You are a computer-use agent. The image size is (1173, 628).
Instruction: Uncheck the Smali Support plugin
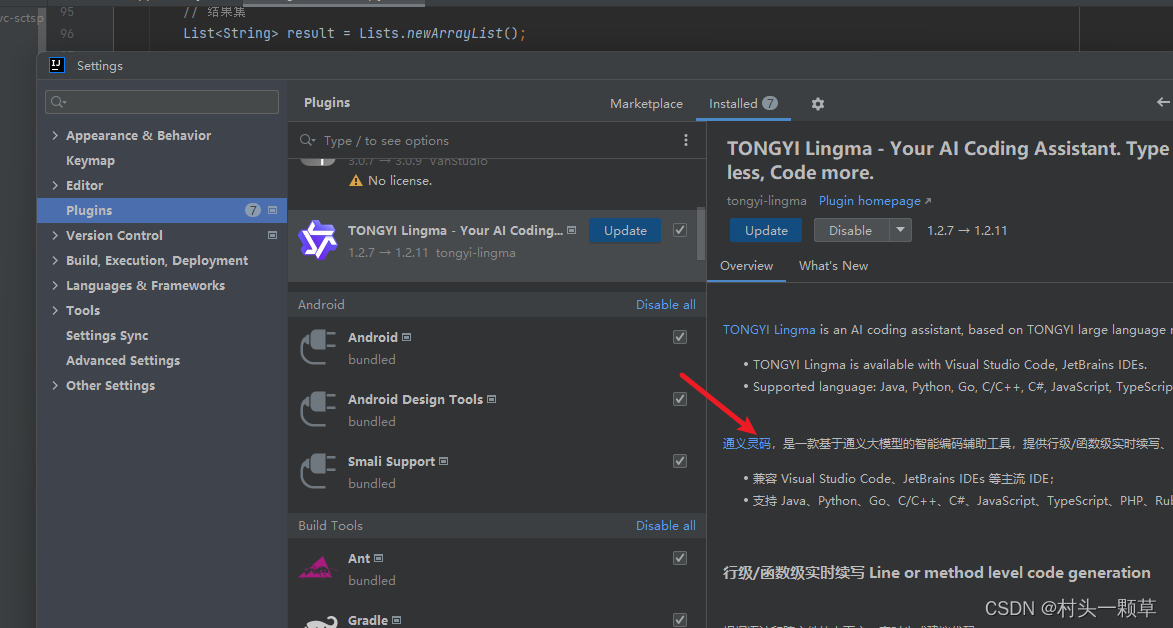pyautogui.click(x=680, y=461)
